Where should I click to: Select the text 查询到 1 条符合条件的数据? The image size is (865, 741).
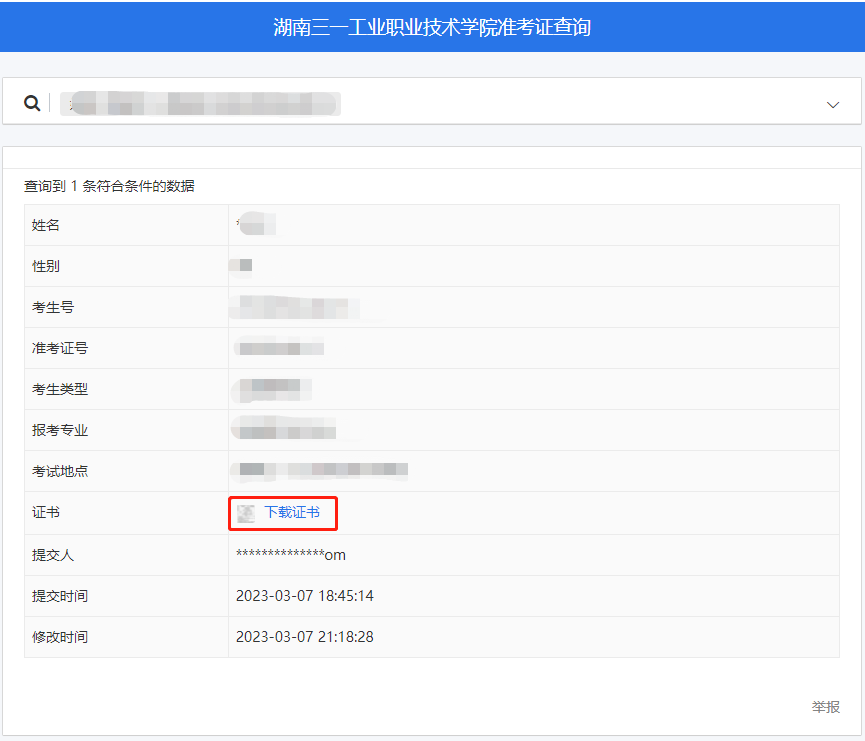click(x=109, y=186)
